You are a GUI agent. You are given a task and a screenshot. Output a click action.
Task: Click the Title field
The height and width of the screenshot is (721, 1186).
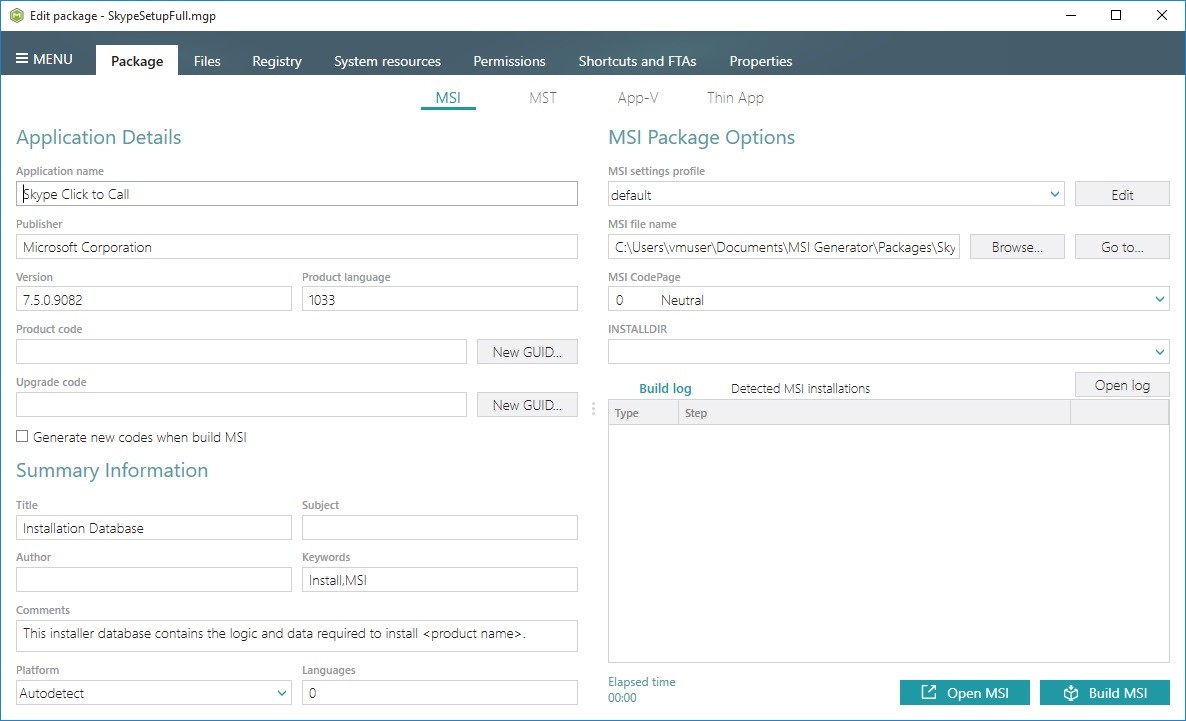coord(154,527)
